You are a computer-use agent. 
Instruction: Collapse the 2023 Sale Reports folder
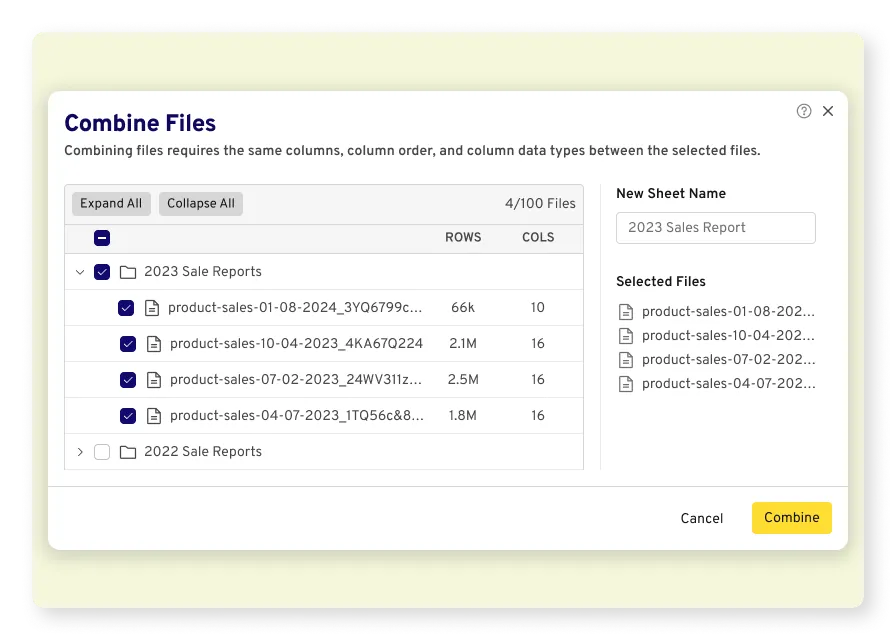(x=80, y=271)
